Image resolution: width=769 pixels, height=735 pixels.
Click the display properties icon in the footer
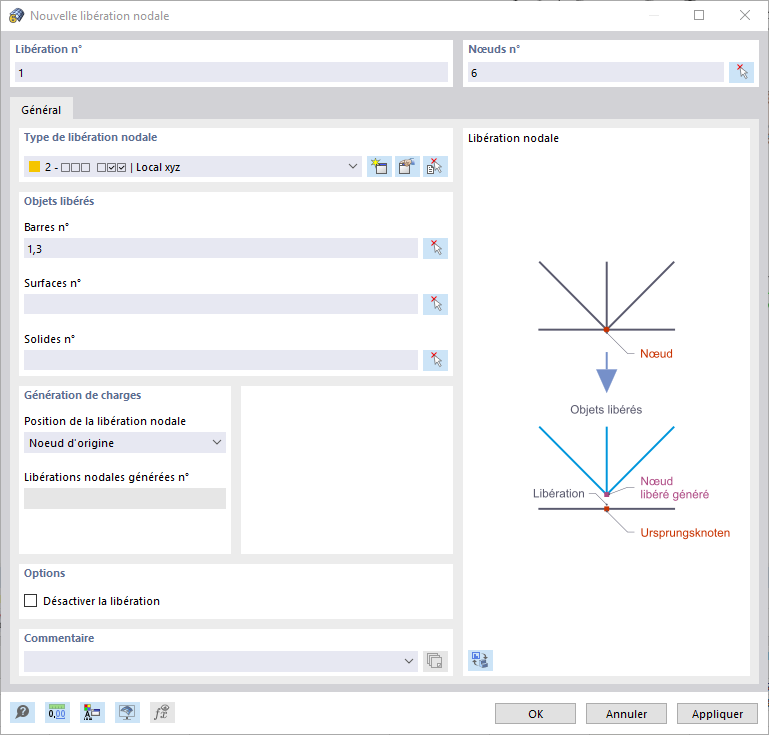pos(92,712)
